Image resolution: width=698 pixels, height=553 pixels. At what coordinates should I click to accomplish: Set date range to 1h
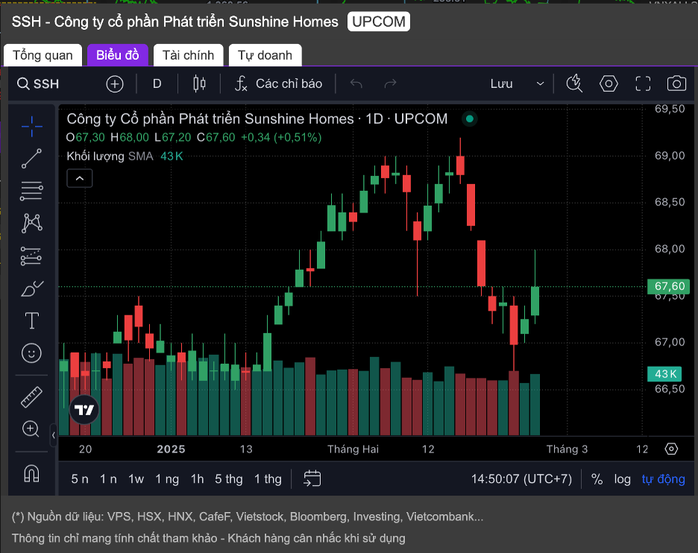(x=197, y=479)
